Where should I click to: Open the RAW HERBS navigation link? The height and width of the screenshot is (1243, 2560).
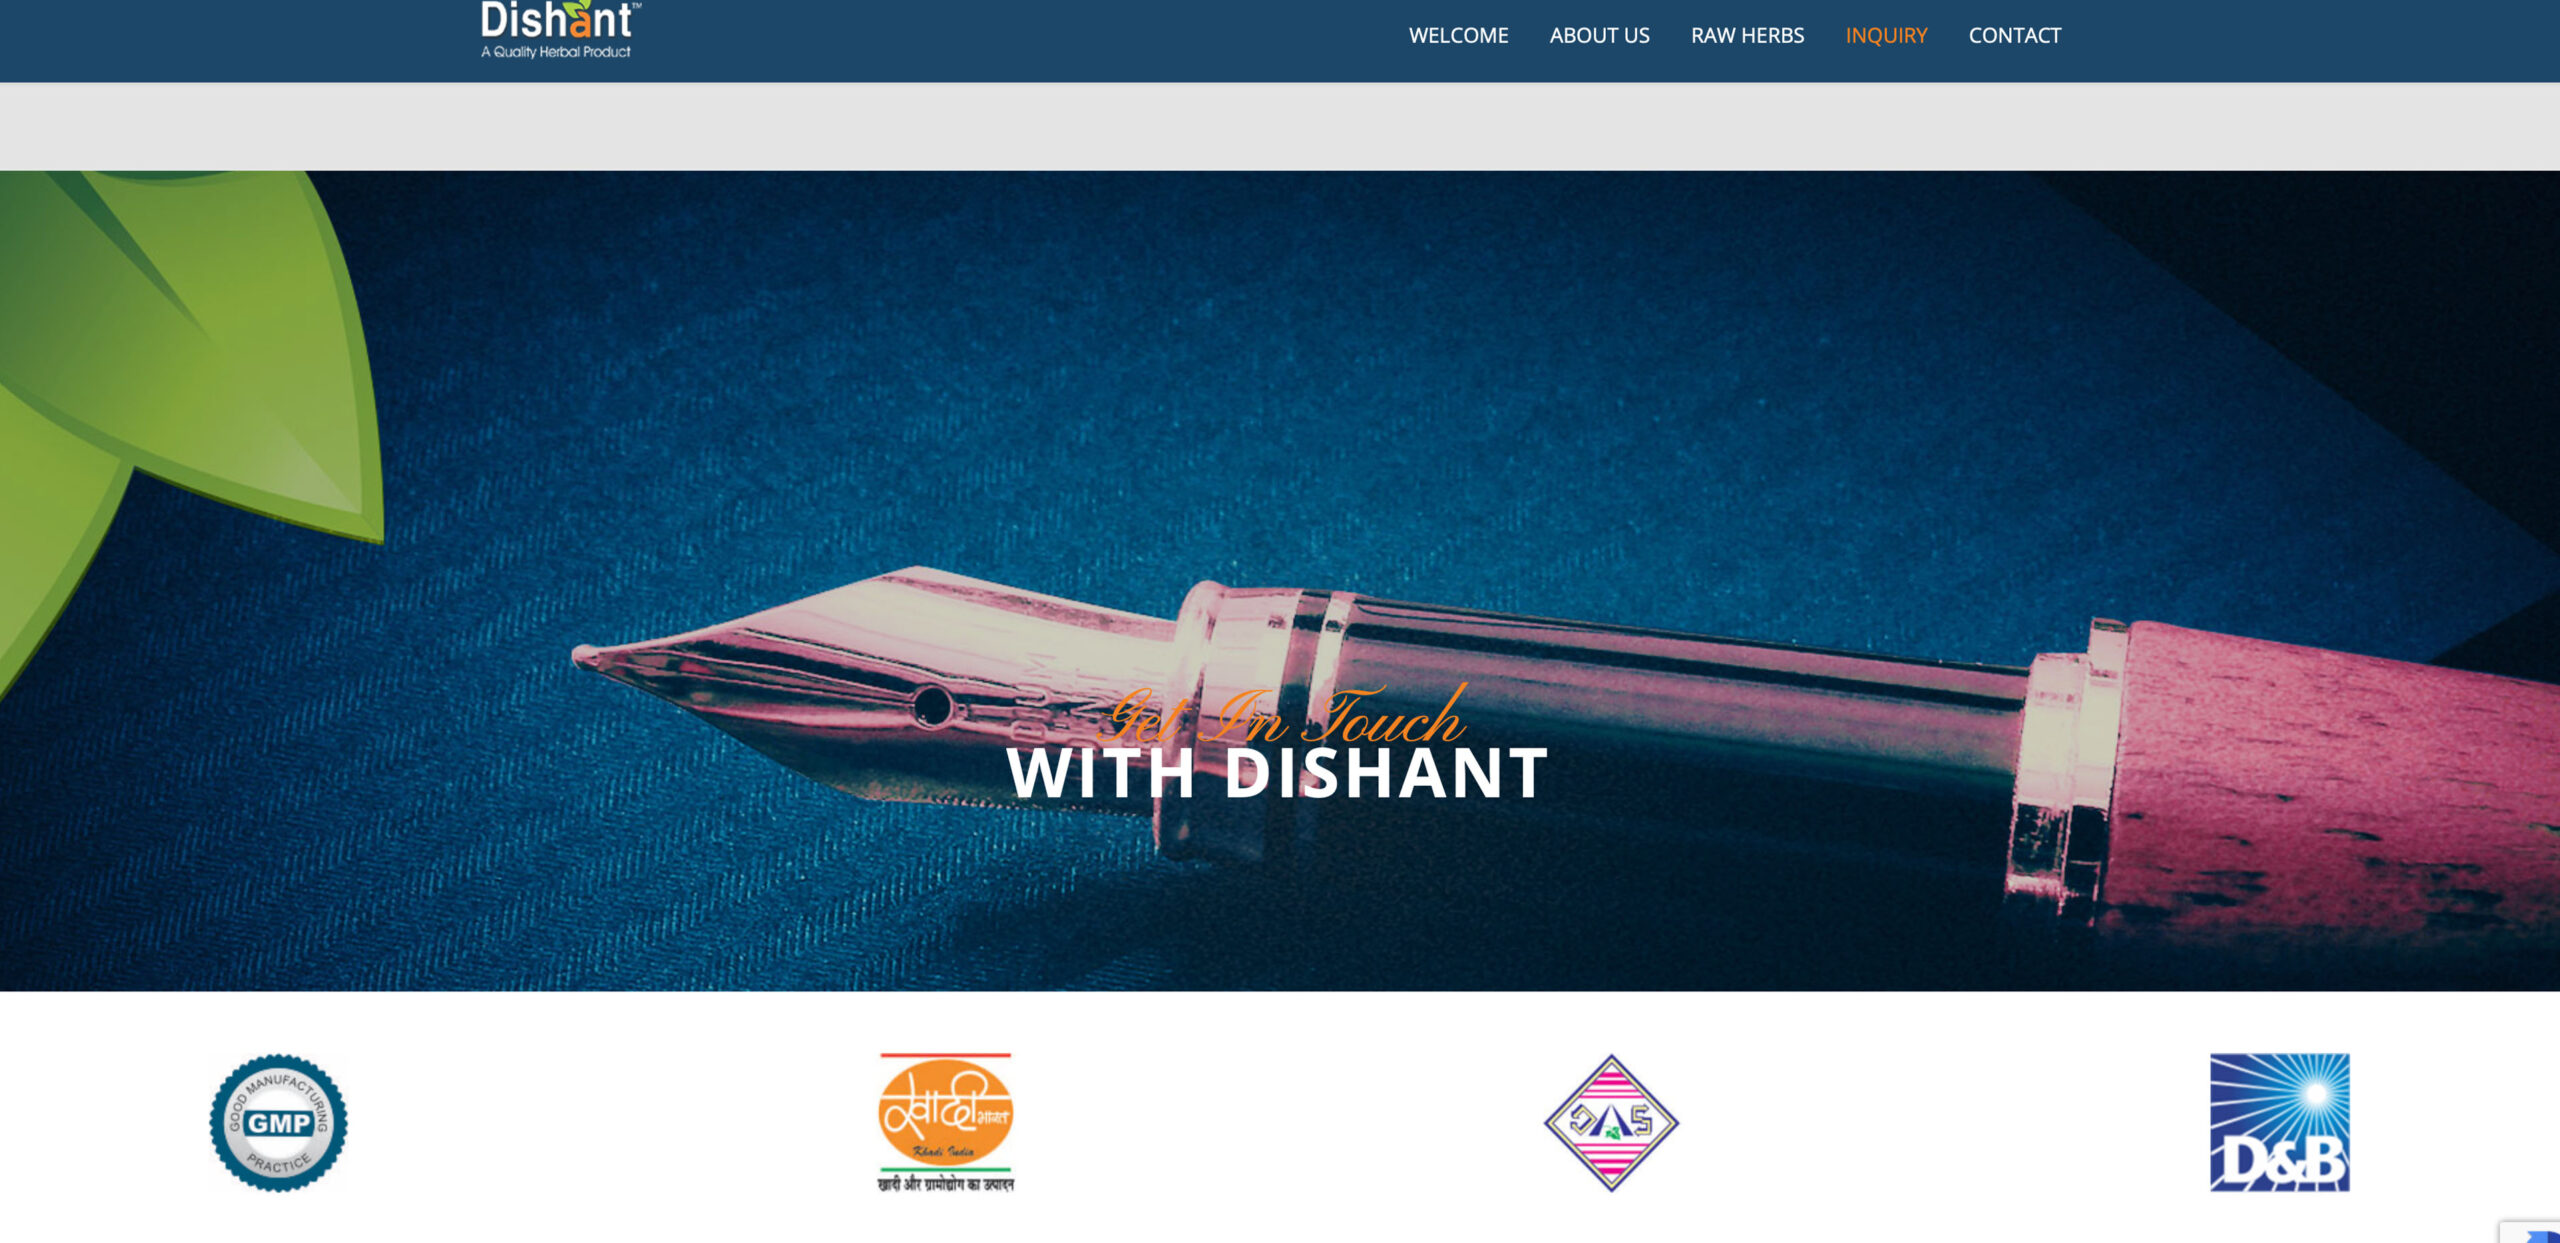(1747, 36)
